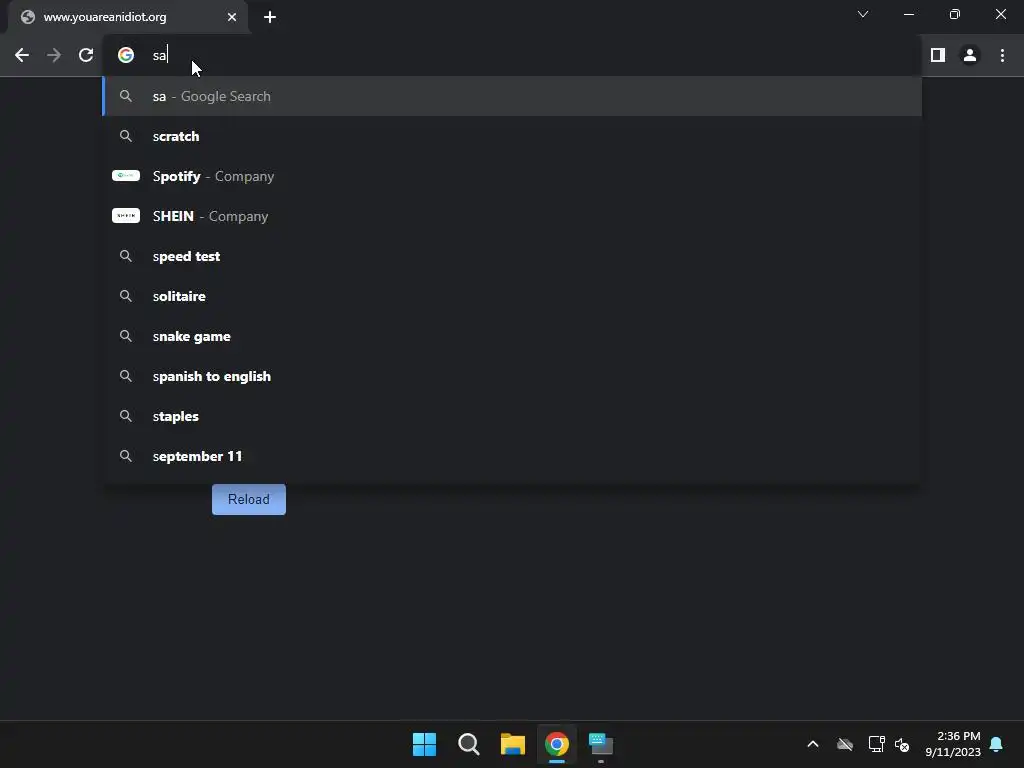Show hidden tray icons chevron
This screenshot has height=768, width=1024.
pos(813,744)
